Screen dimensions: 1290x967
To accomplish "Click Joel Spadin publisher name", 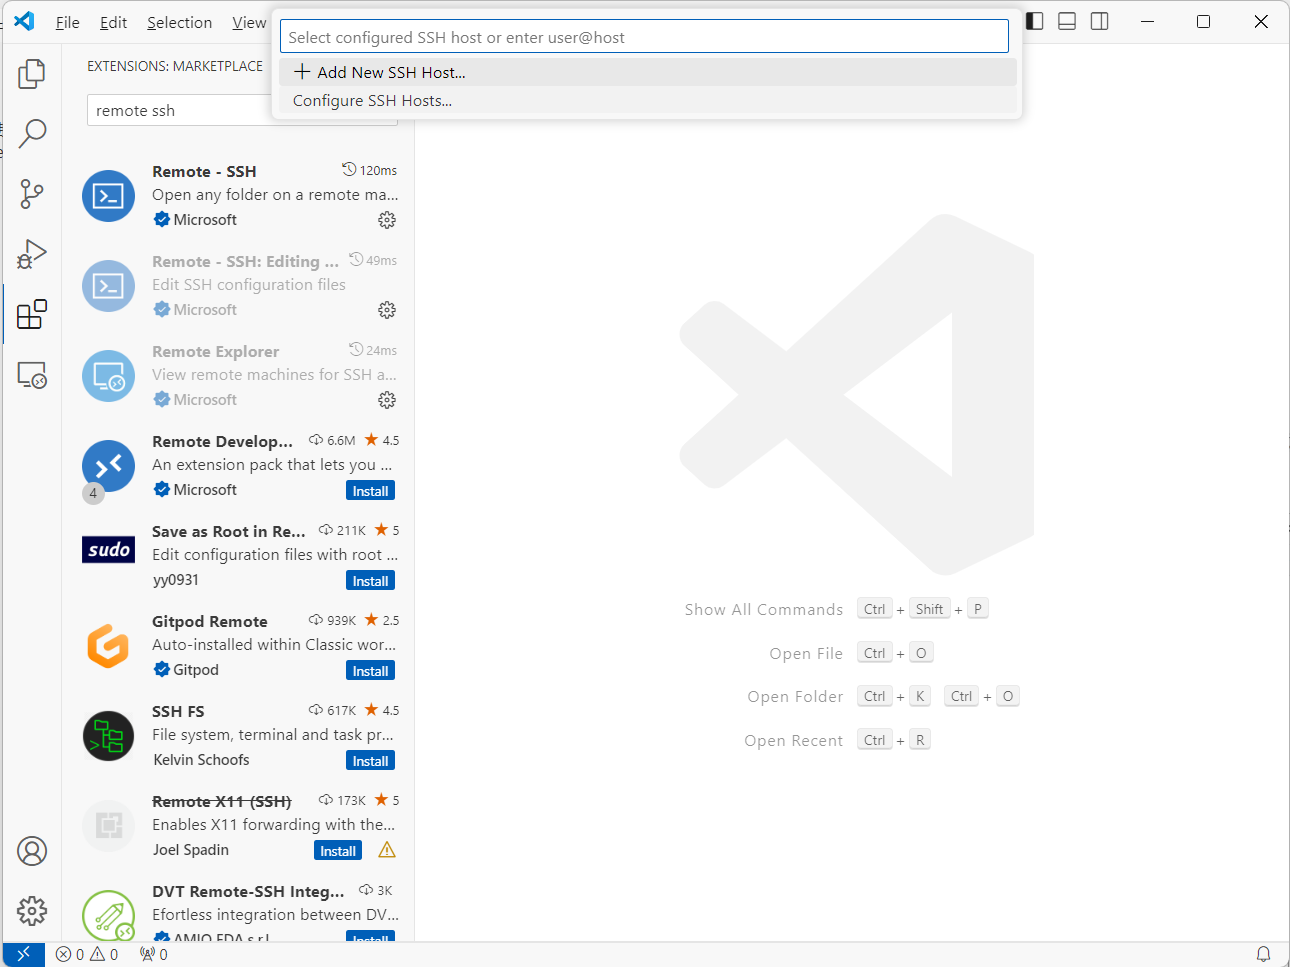I will coord(190,850).
